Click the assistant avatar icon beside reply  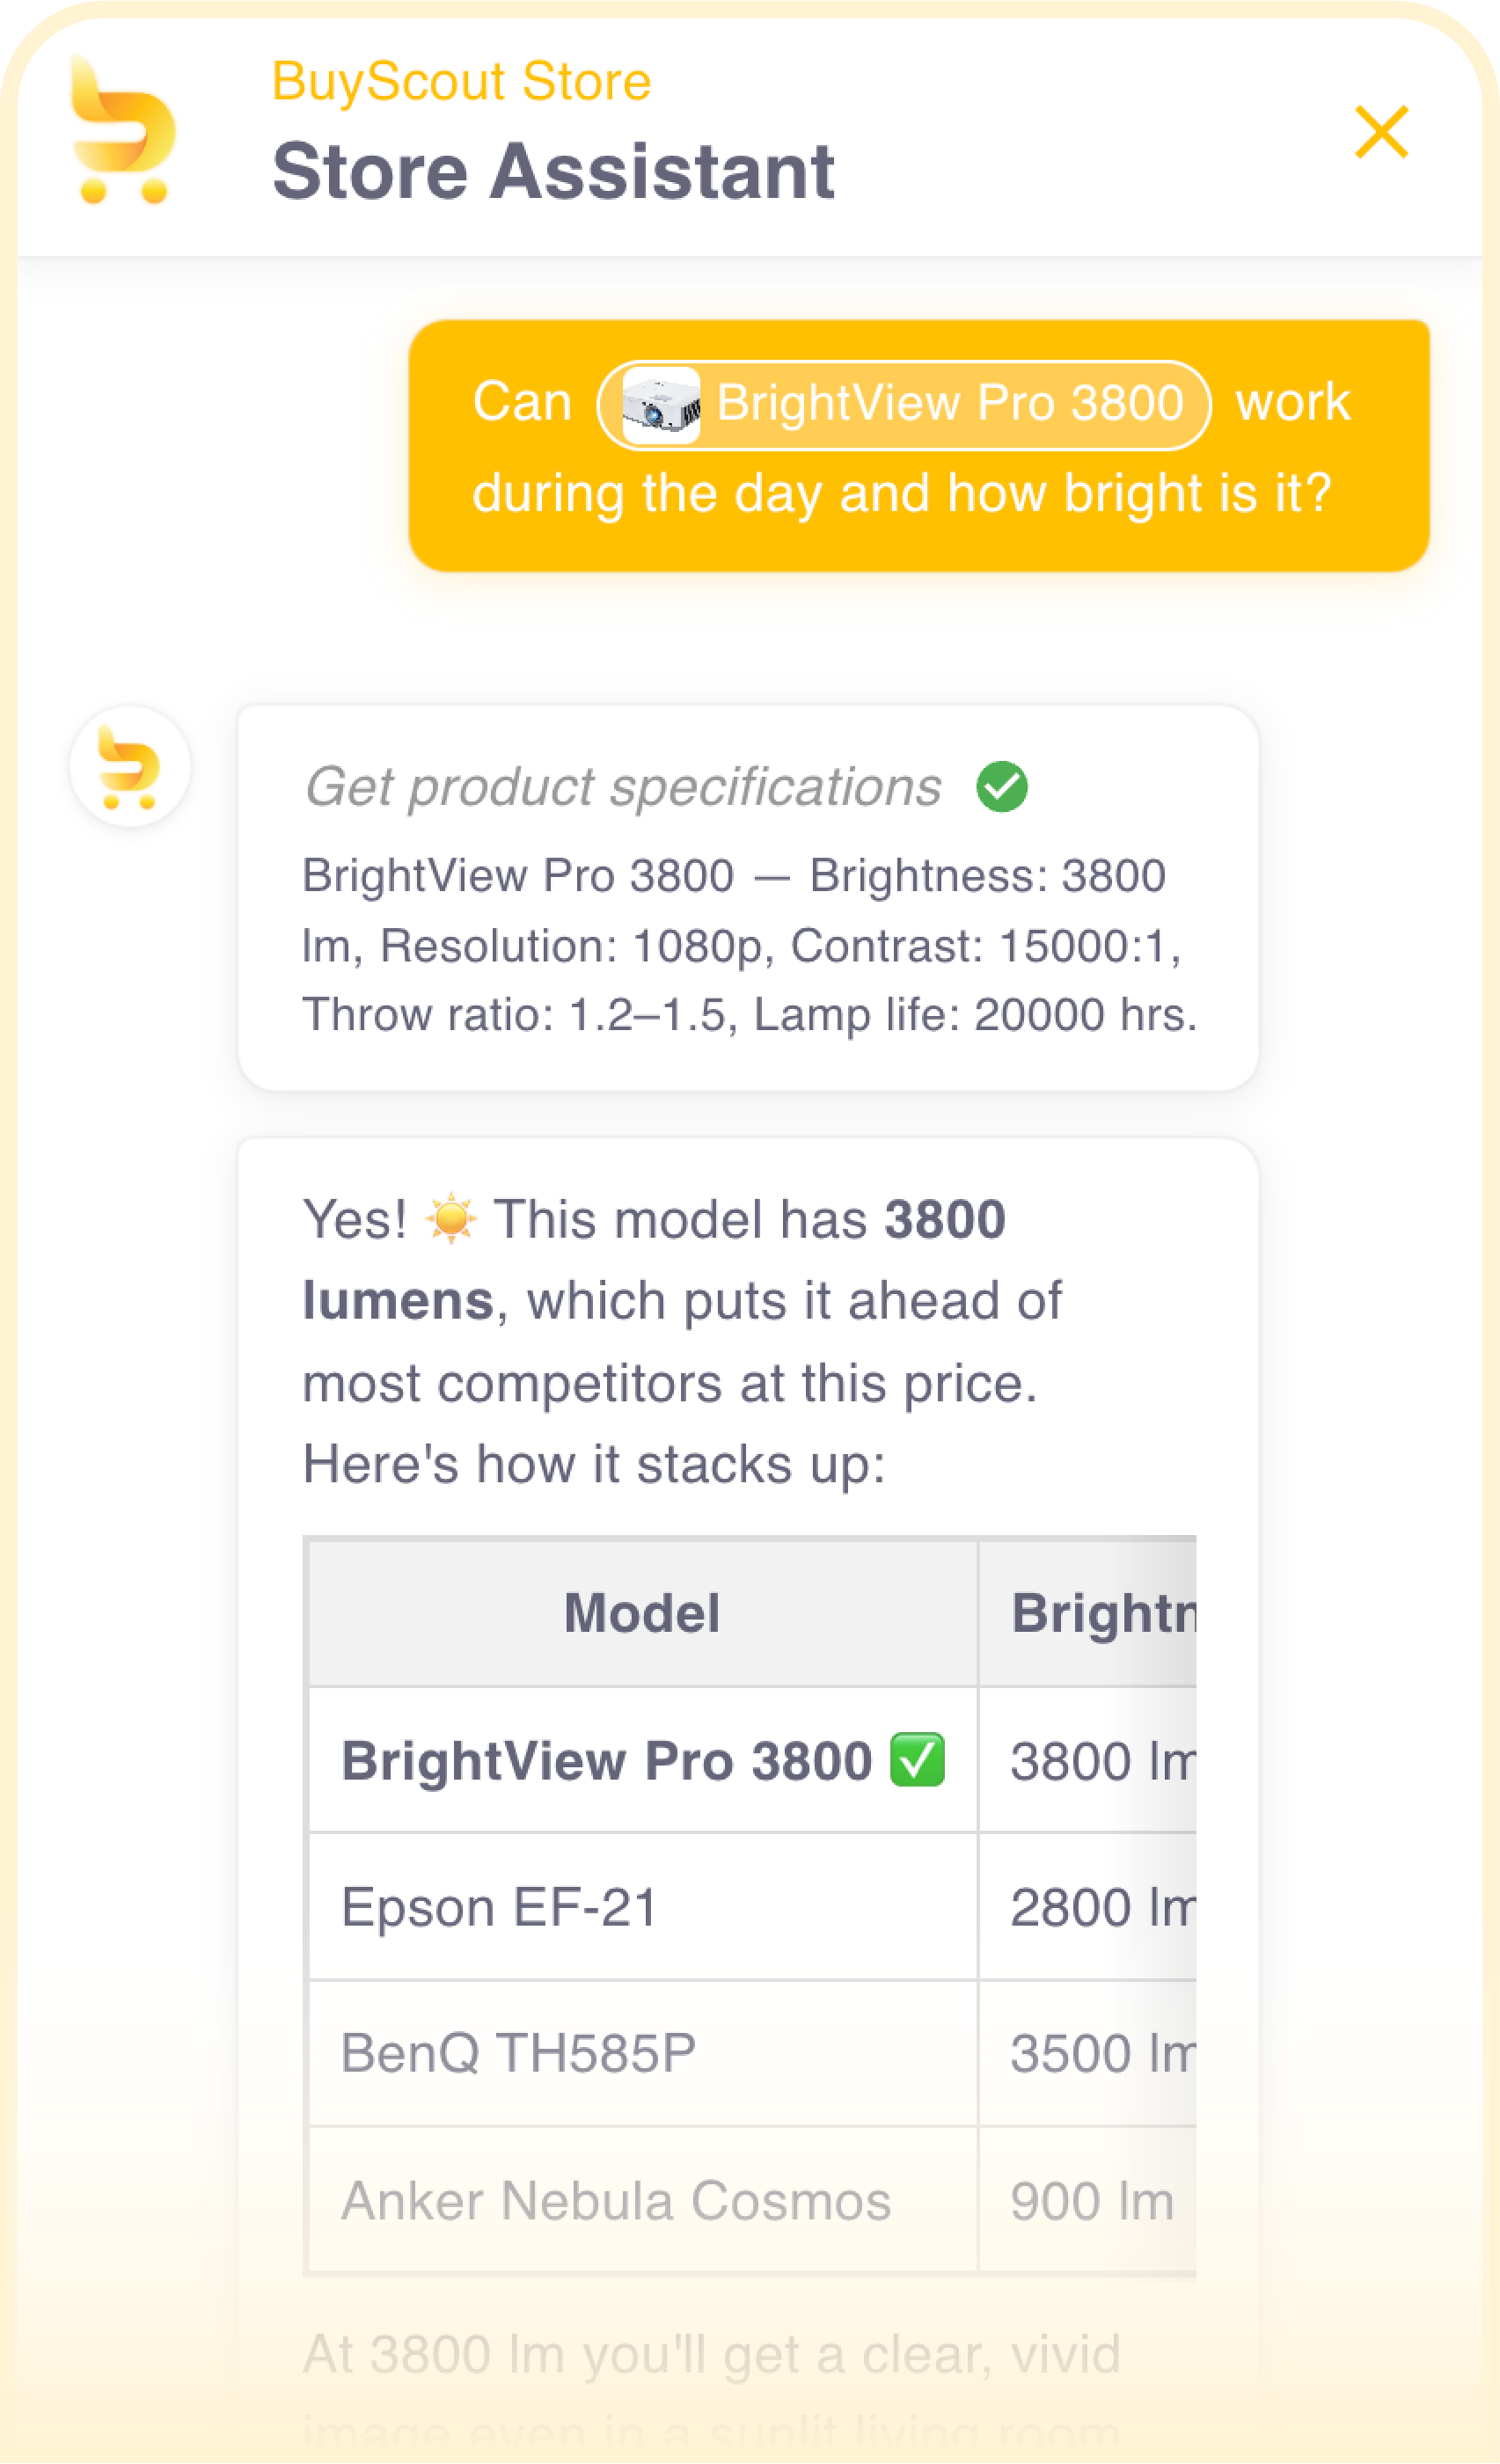pos(130,766)
